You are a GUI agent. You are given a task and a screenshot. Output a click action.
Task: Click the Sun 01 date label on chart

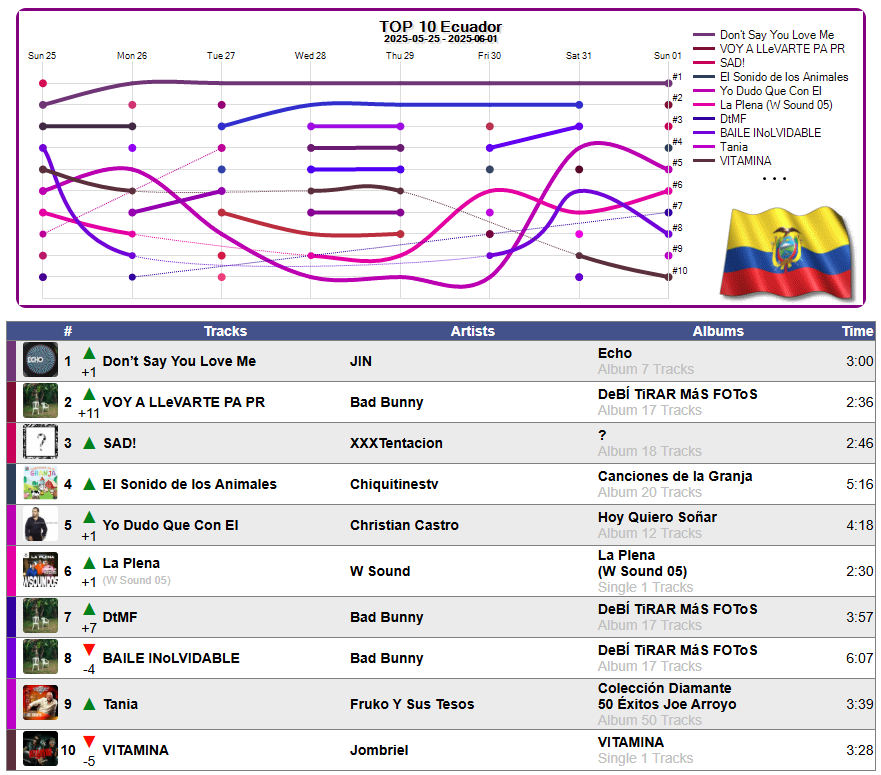(x=667, y=56)
